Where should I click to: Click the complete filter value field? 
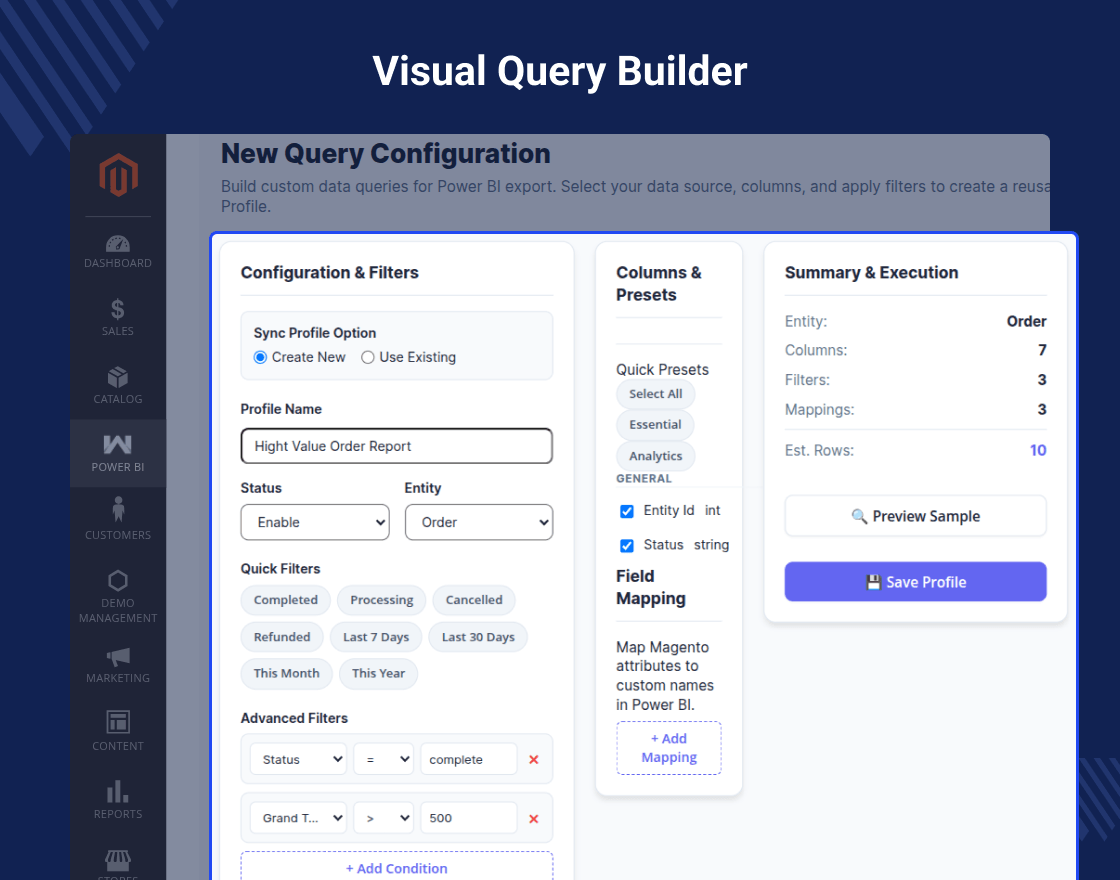pos(469,759)
